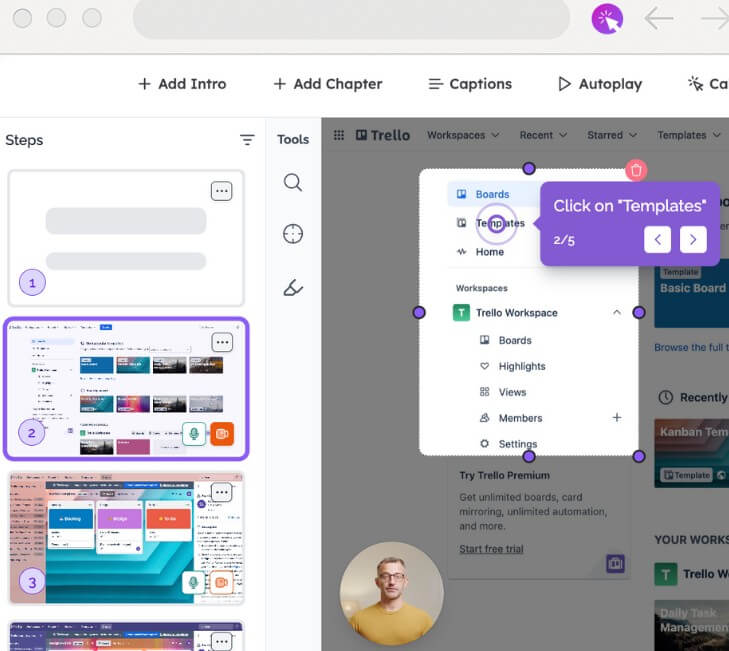Viewport: 729px width, 651px height.
Task: Click the Premium briefcase icon
Action: coord(616,563)
